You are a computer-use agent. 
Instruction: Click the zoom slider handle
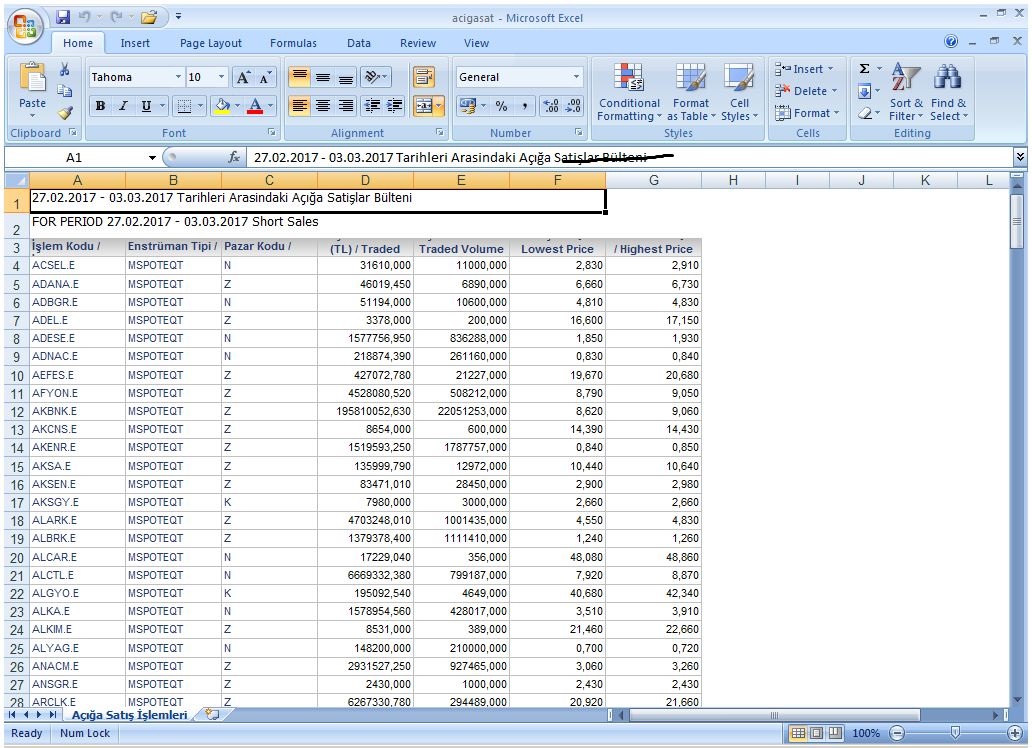956,733
